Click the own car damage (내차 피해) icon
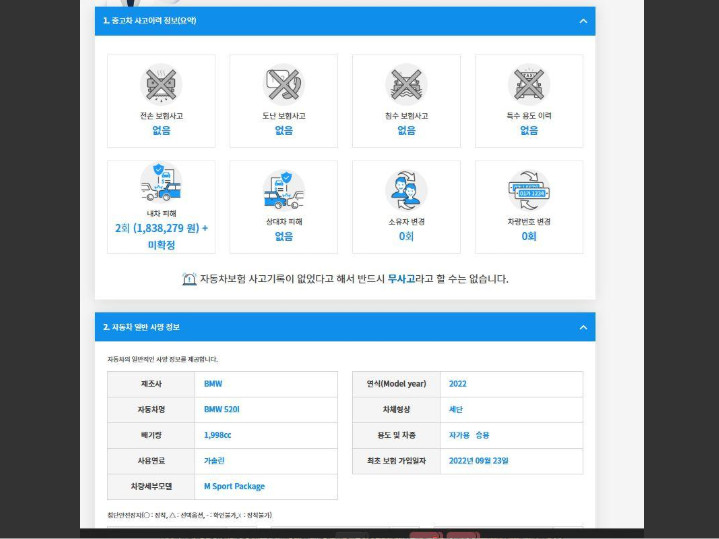This screenshot has height=539, width=719. (161, 185)
